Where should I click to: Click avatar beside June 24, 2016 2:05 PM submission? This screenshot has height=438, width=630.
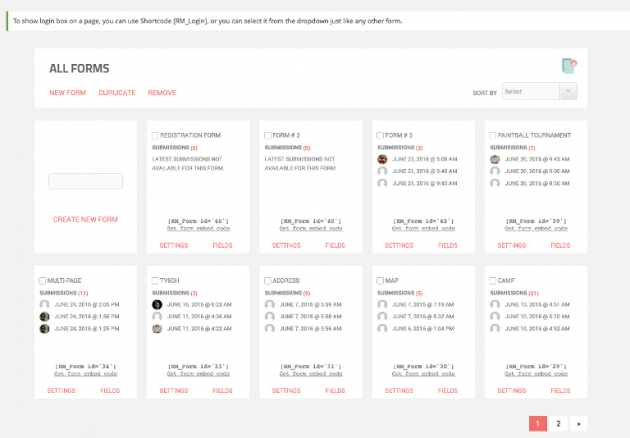tap(45, 305)
